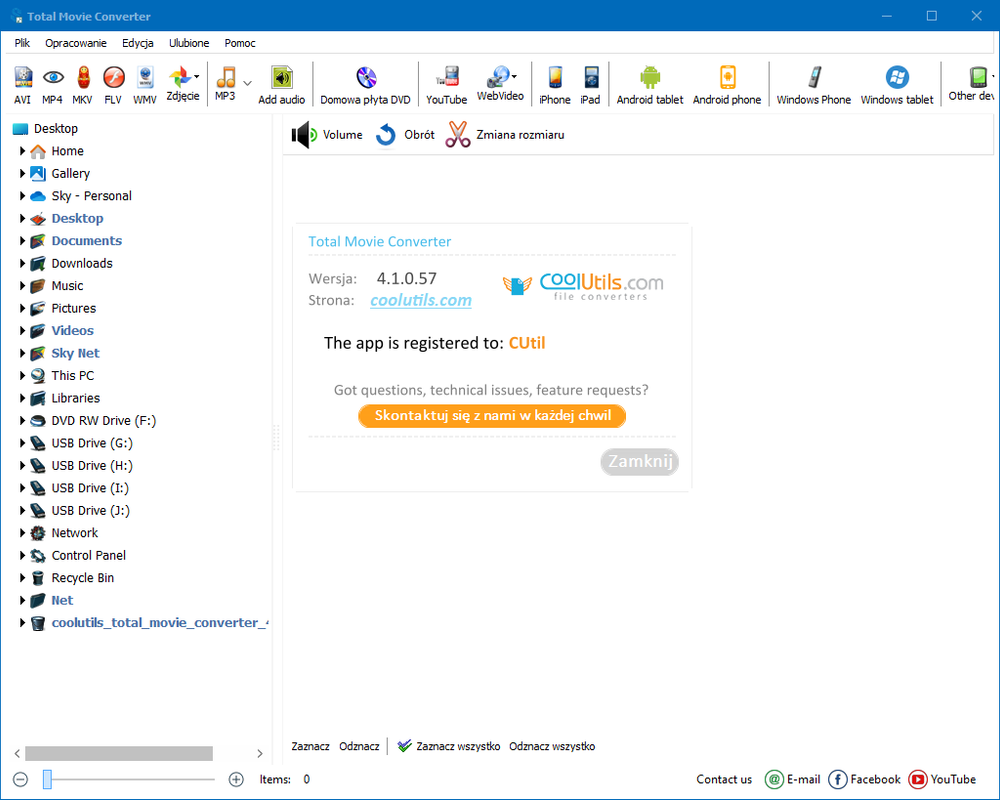
Task: Click the Add audio tool
Action: tap(281, 85)
